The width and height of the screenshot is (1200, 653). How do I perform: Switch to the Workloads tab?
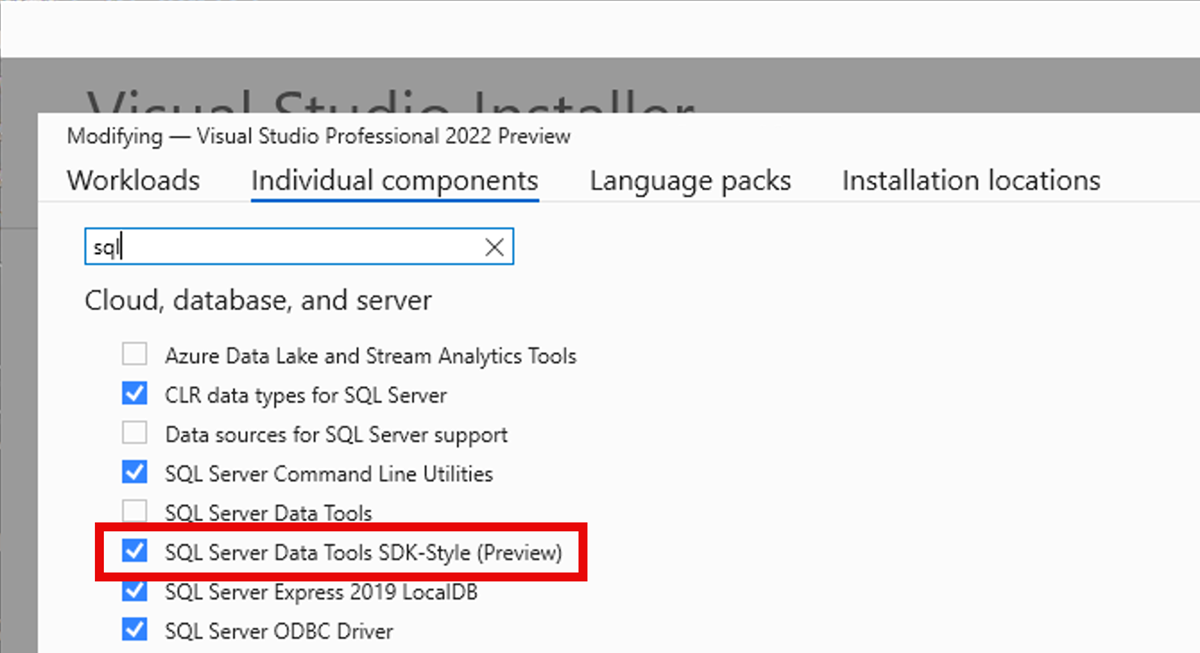(x=132, y=180)
